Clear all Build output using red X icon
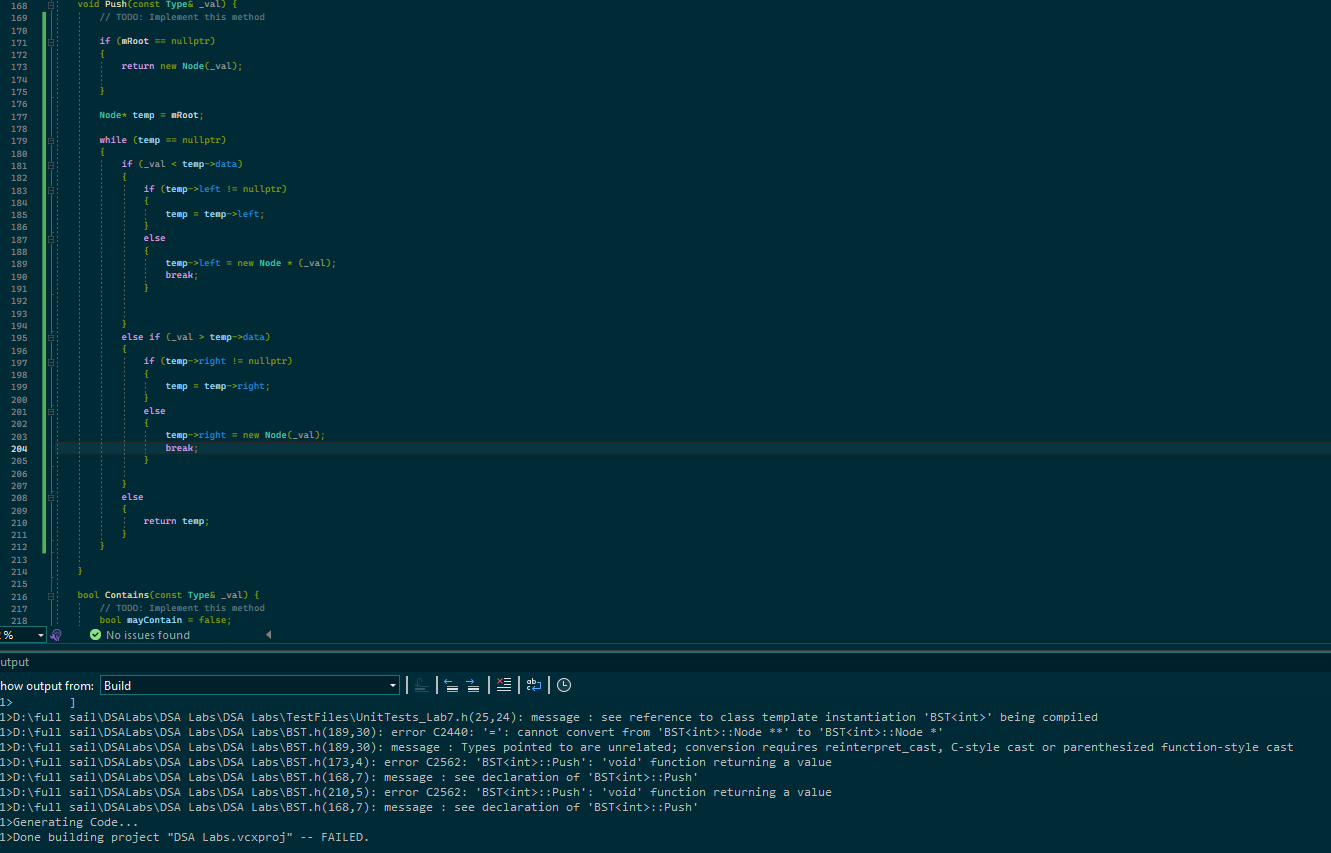 (x=503, y=685)
